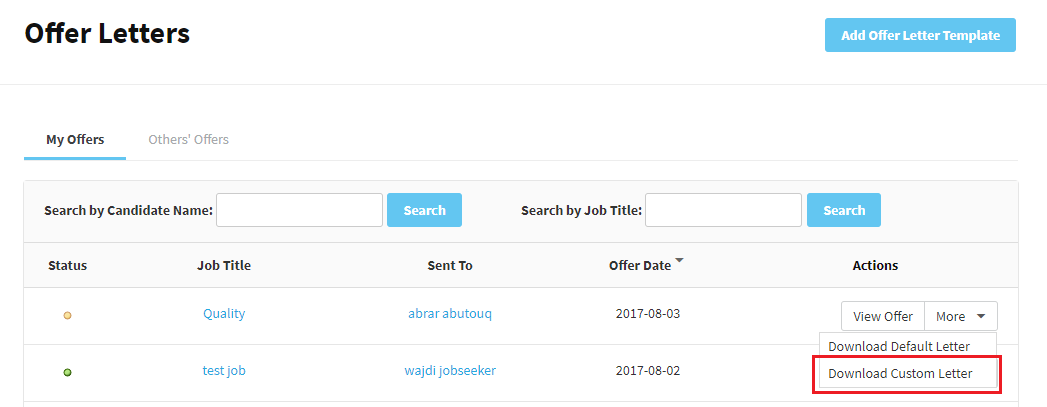Click the Offer Date sort arrow icon
Image resolution: width=1047 pixels, height=407 pixels.
pyautogui.click(x=680, y=261)
